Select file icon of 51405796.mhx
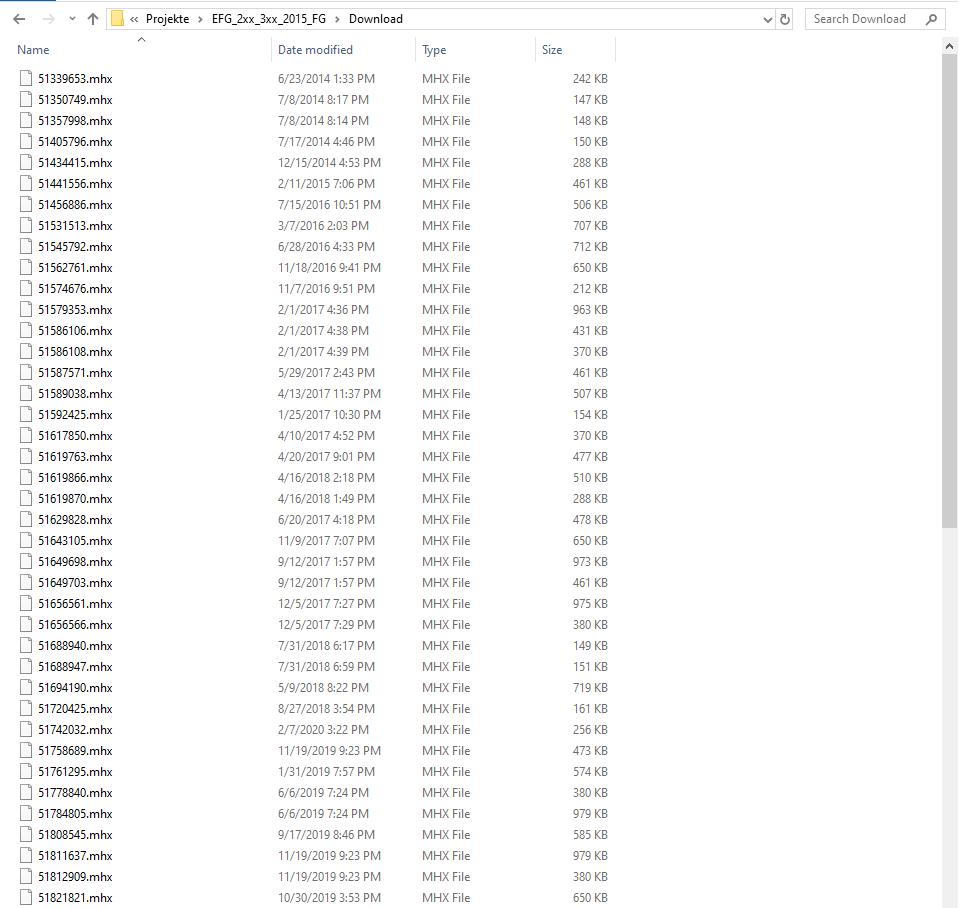 click(26, 141)
